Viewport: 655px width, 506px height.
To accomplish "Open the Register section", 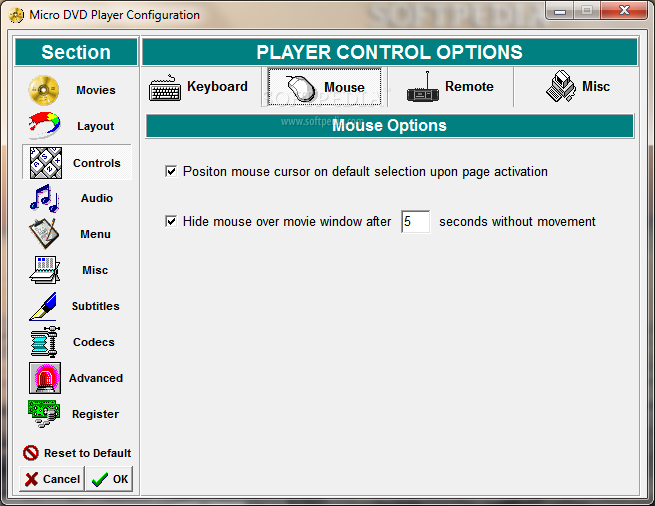I will tap(95, 414).
